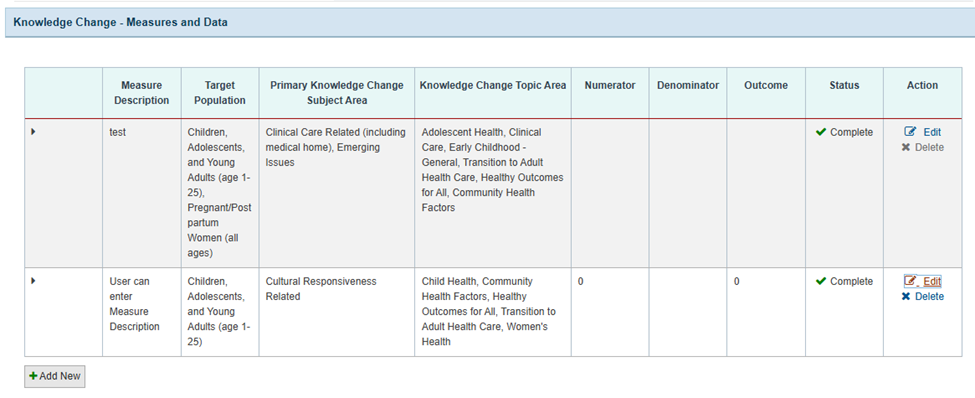Click Knowledge Change - Measures and Data heading

click(121, 22)
